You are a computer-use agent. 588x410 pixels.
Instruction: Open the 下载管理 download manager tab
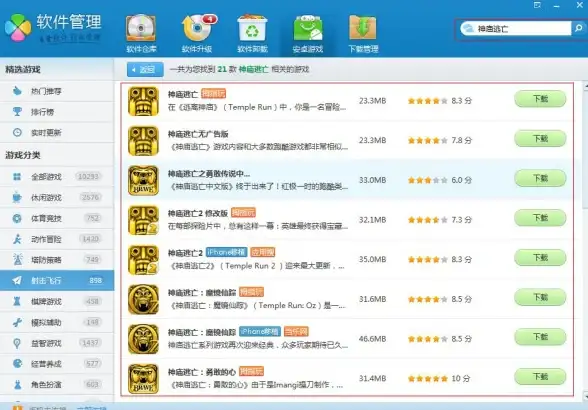(x=363, y=34)
